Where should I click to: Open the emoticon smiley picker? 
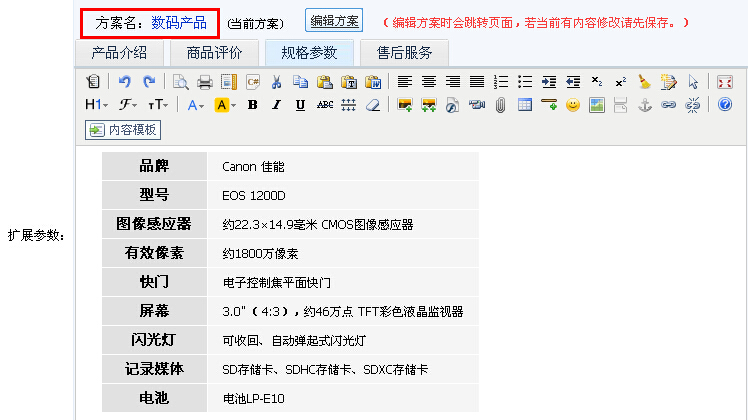(x=573, y=105)
